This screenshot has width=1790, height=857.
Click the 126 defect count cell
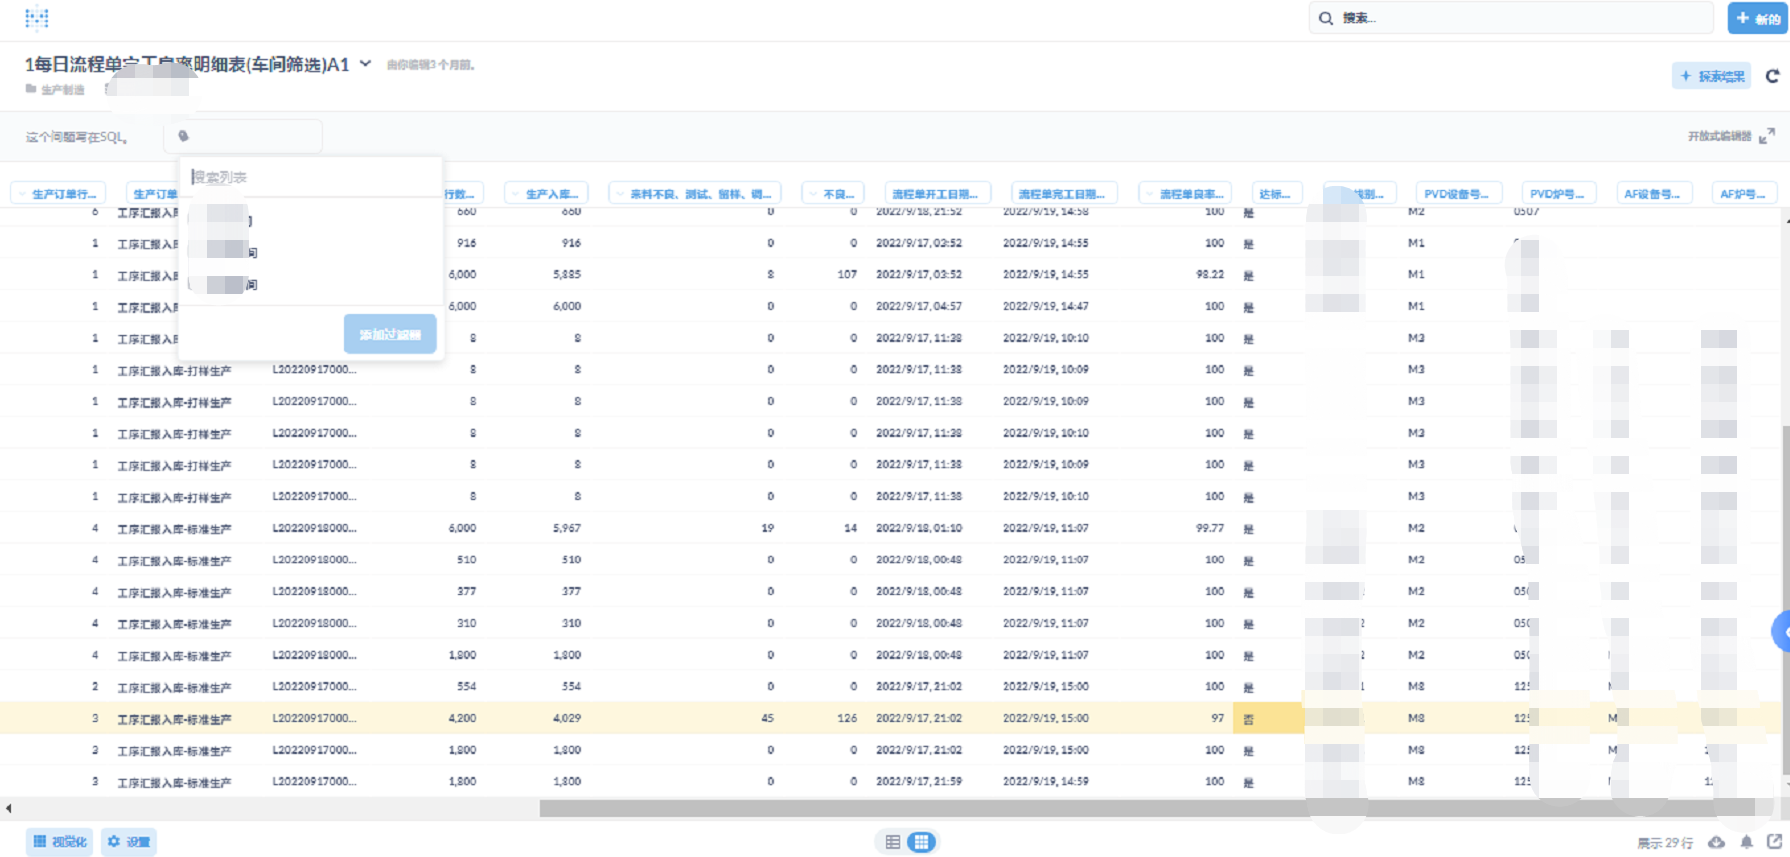pyautogui.click(x=847, y=718)
